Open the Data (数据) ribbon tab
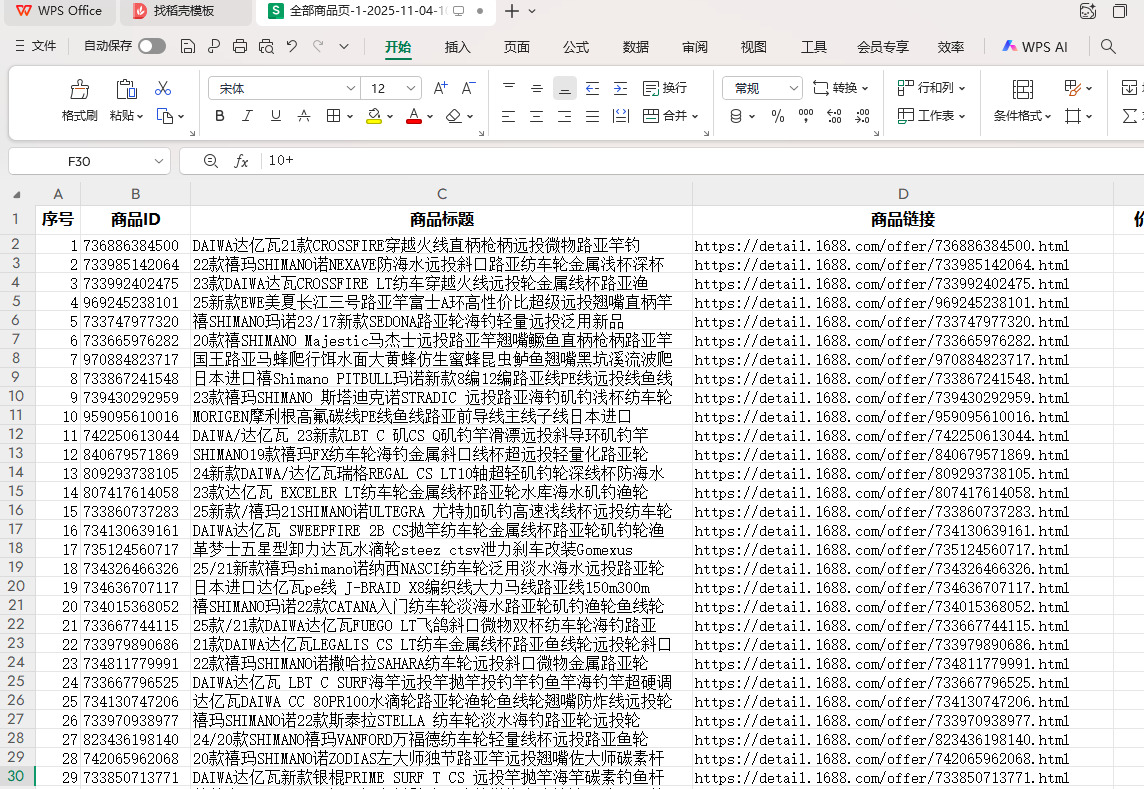Viewport: 1144px width, 789px height. point(636,47)
